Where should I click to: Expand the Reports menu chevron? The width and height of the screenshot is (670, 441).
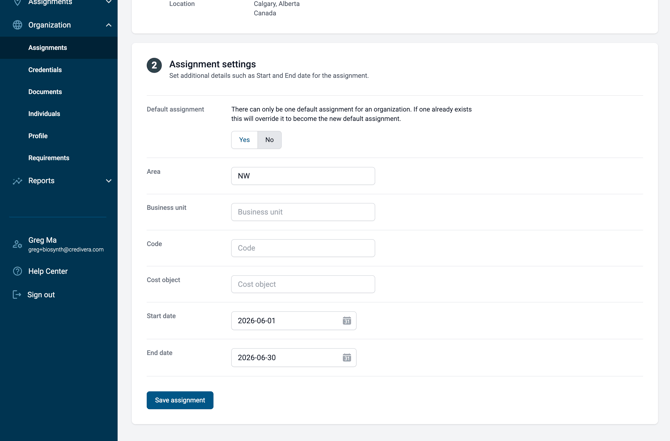coord(109,181)
